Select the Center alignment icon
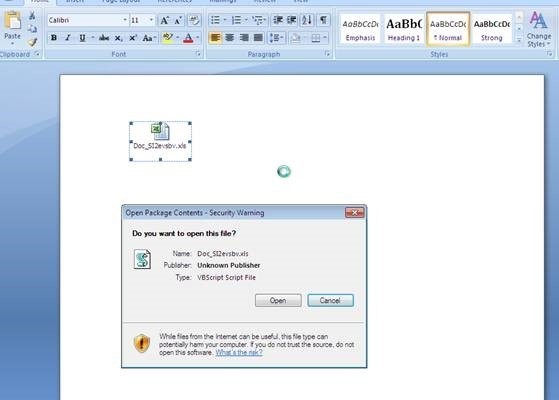559x400 pixels. [x=230, y=38]
